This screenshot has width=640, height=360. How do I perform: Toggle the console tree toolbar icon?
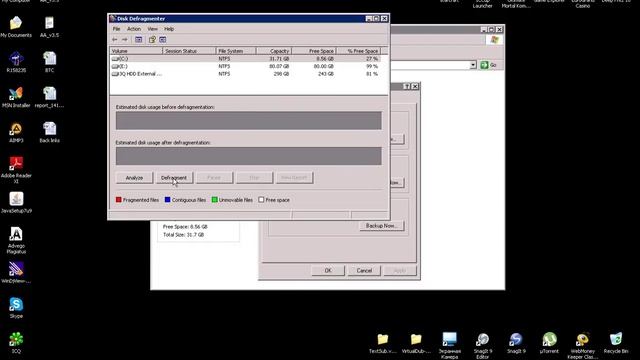click(x=139, y=40)
